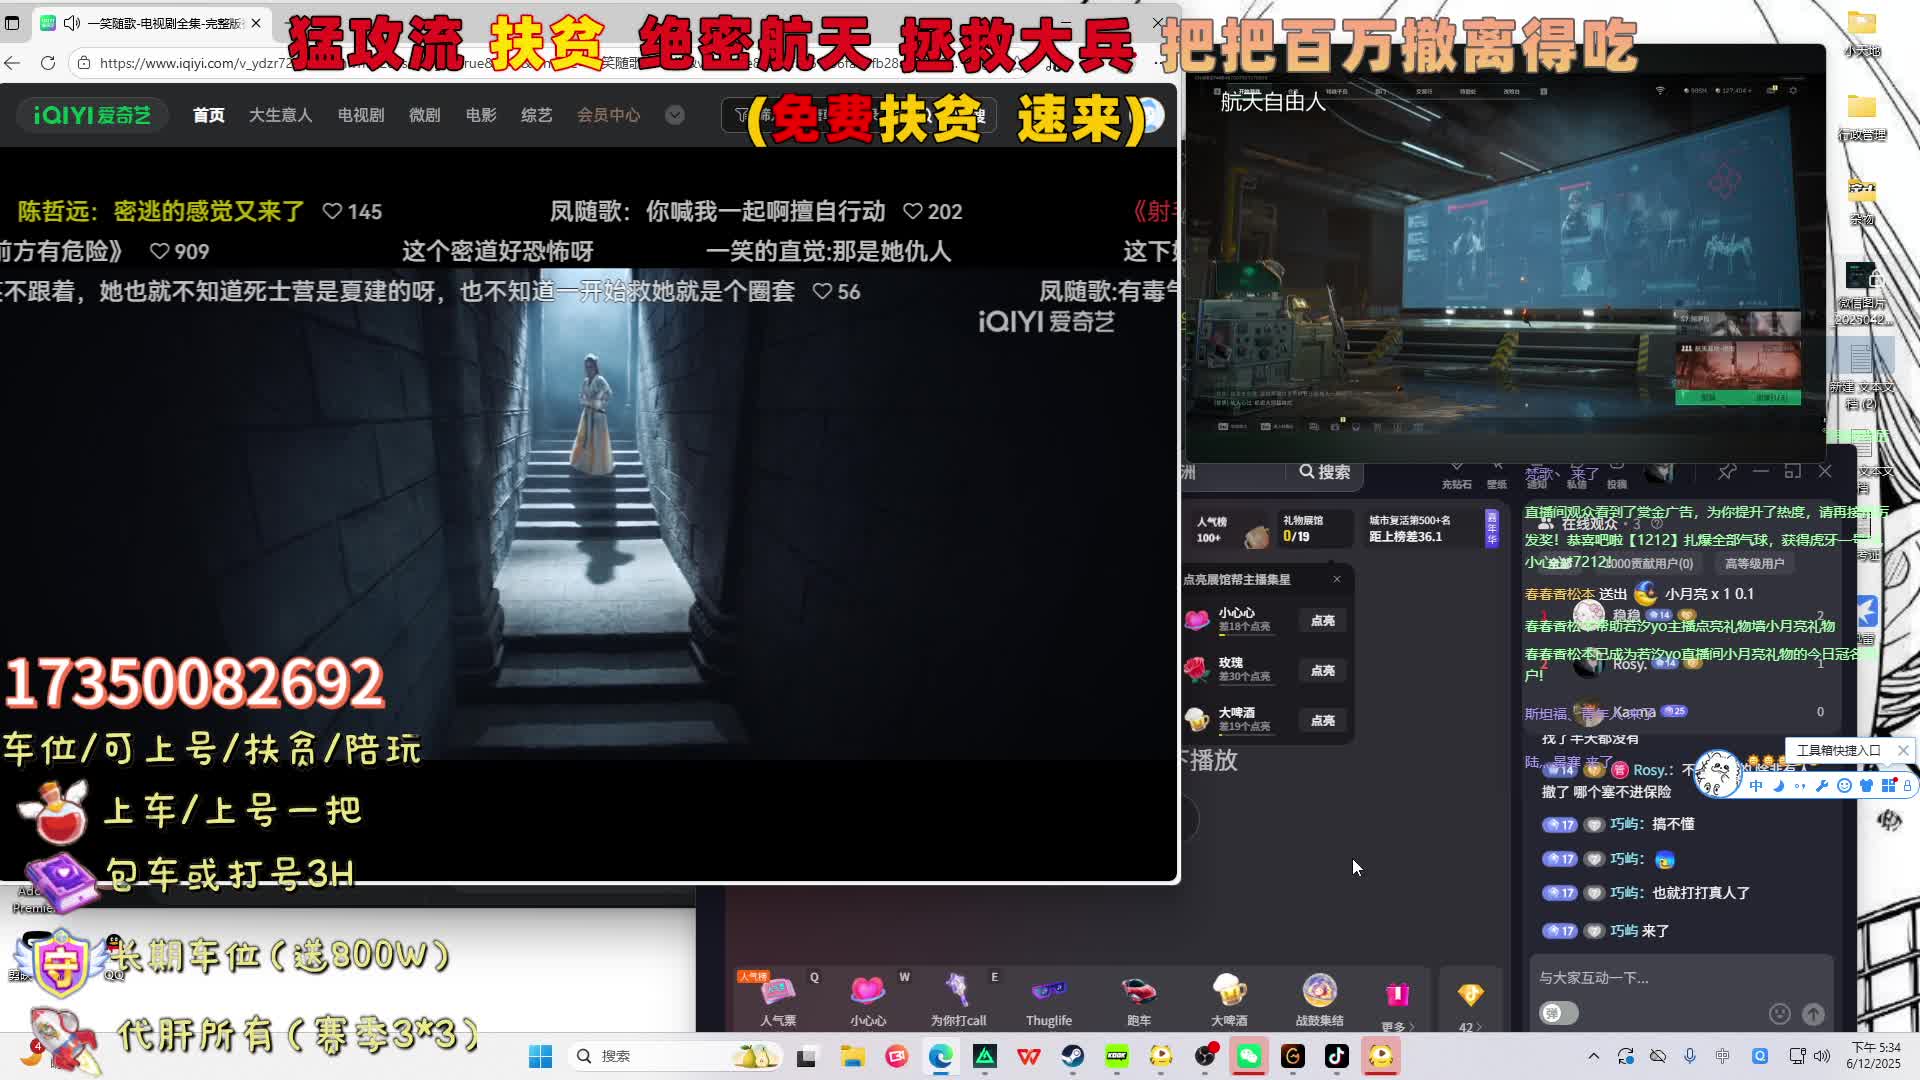Adjust system volume speaker icon

(1822, 1056)
